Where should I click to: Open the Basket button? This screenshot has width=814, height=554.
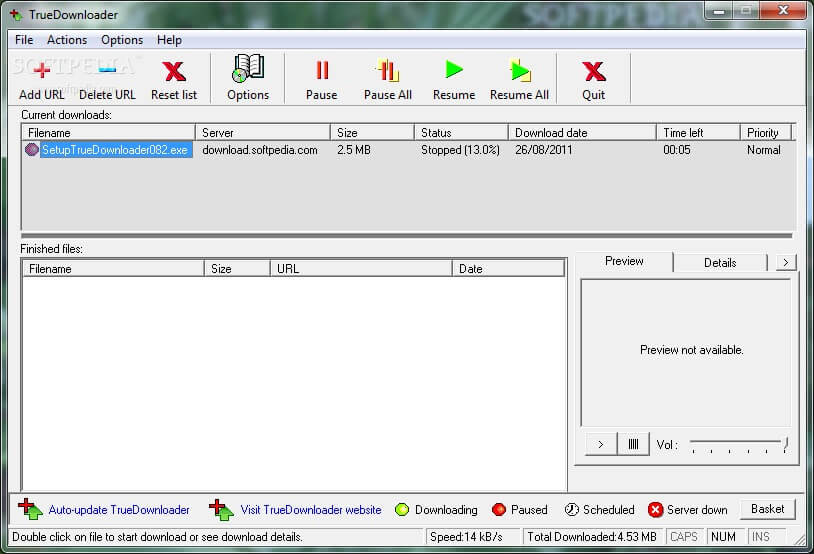(x=768, y=509)
